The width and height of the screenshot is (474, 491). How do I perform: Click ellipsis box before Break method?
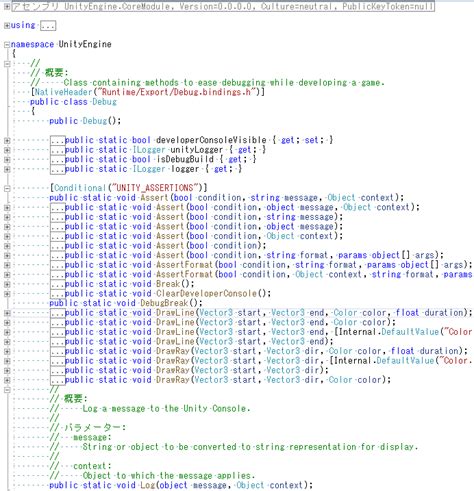coord(57,284)
